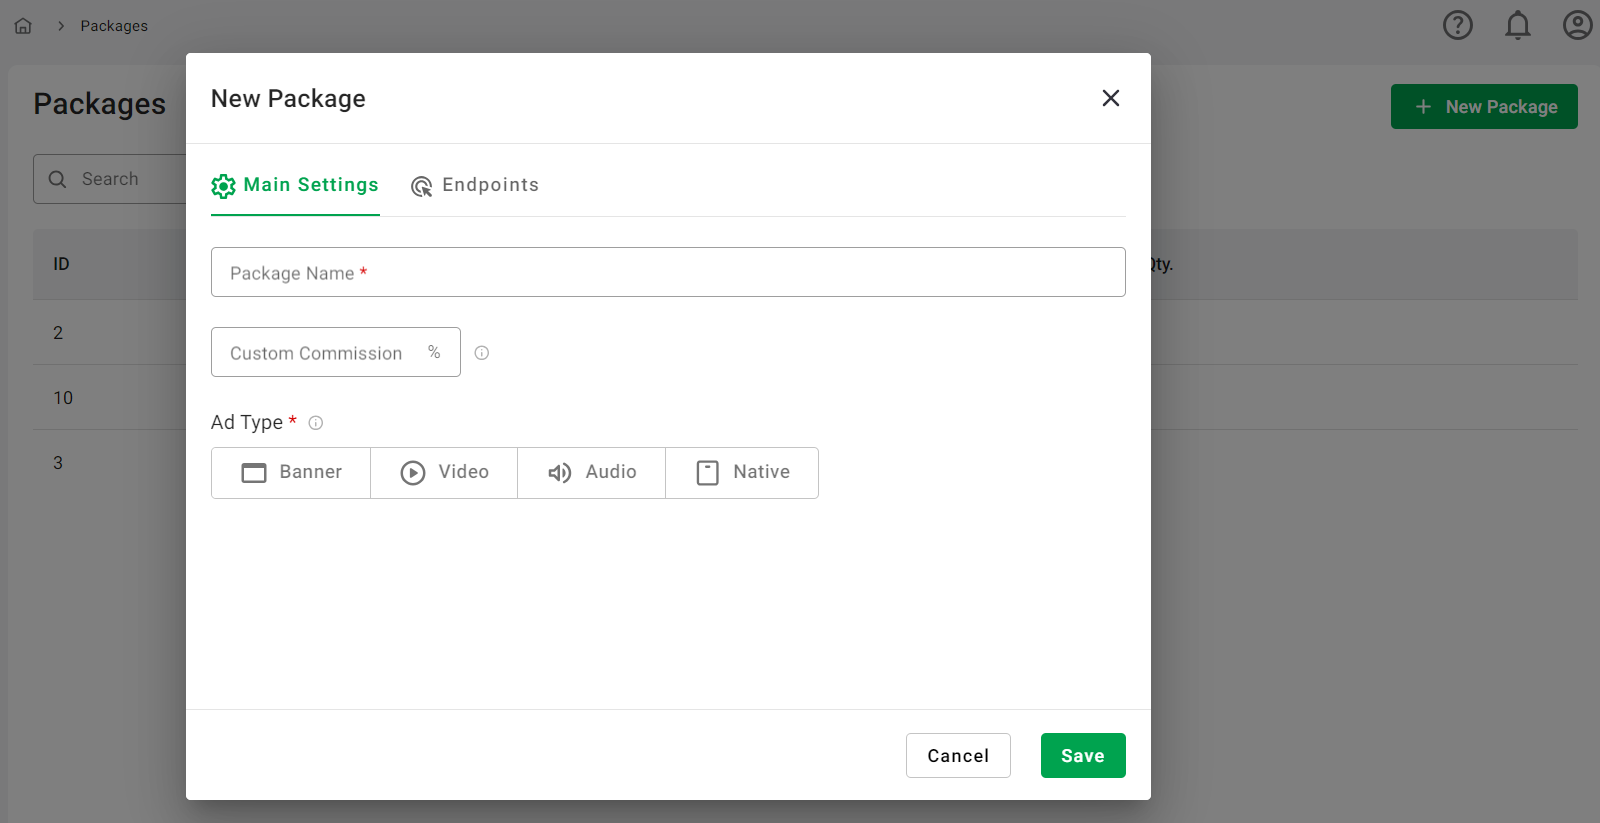Open the help question mark icon

pos(1457,25)
